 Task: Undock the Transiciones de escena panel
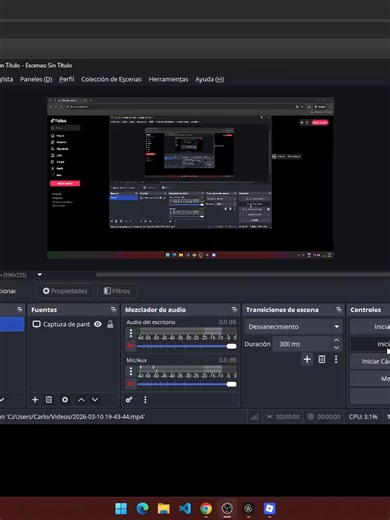[x=339, y=310]
